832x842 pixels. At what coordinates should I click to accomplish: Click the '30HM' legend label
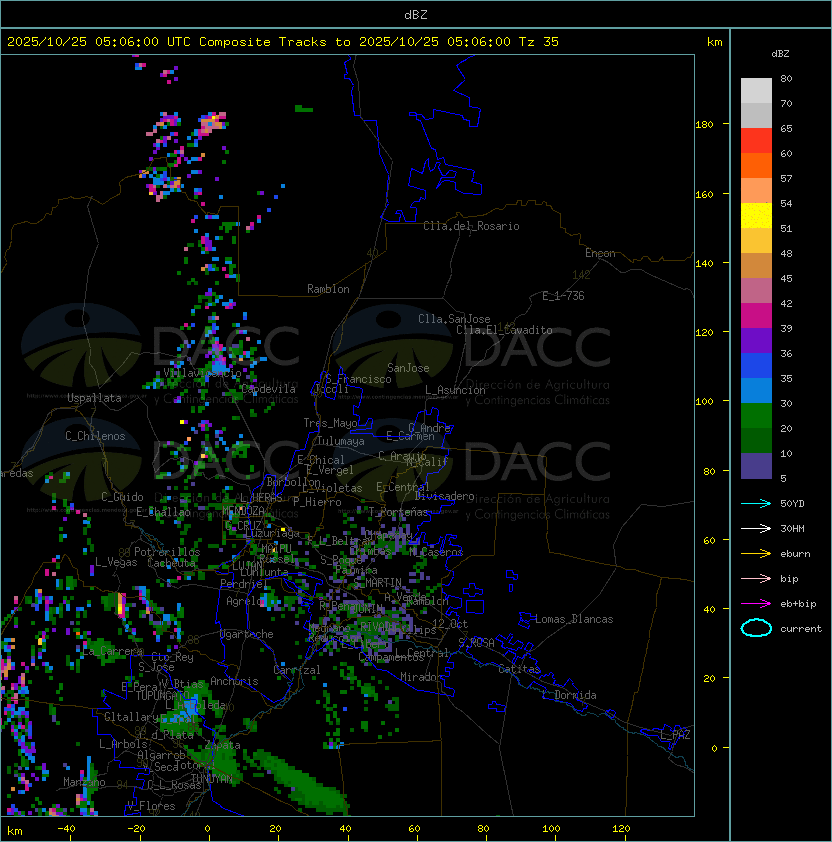point(792,528)
